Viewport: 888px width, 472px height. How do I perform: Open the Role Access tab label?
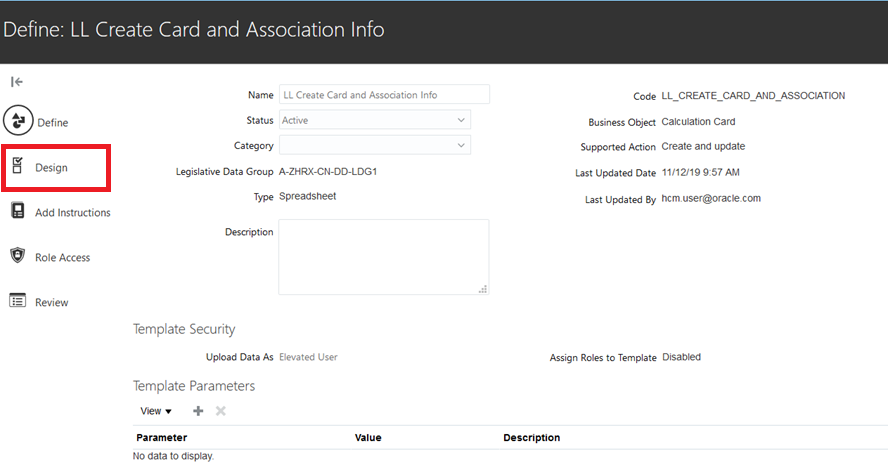63,258
